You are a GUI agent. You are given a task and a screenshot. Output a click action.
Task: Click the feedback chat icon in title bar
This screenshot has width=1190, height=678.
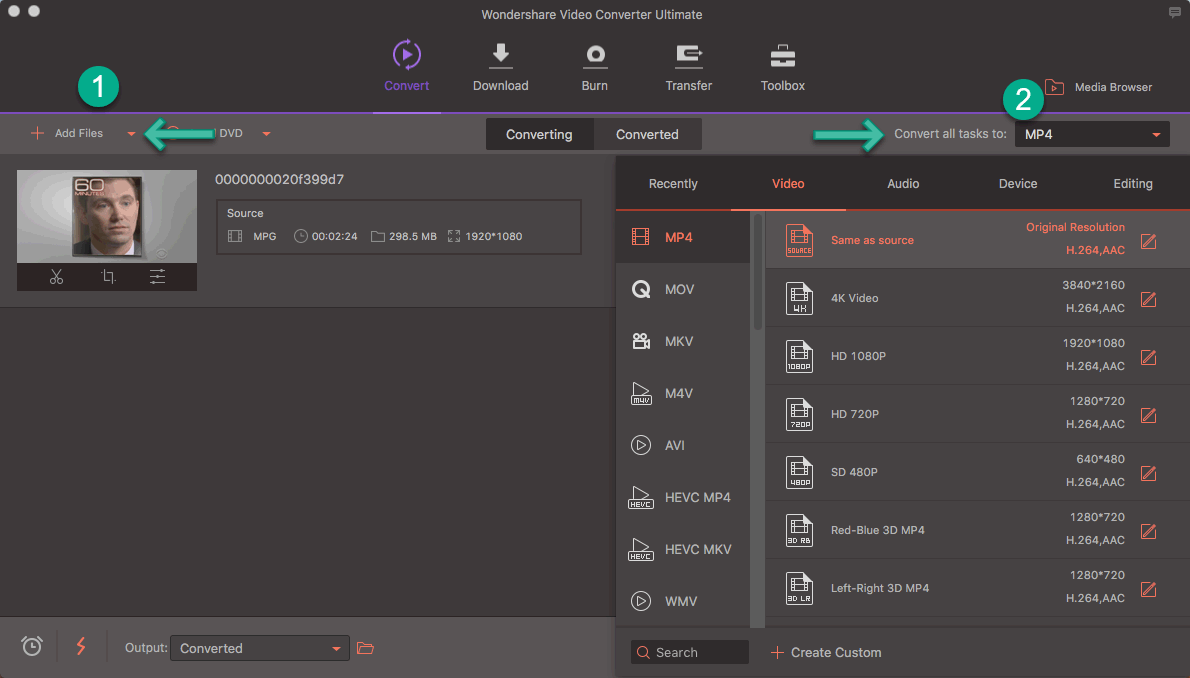(1174, 13)
